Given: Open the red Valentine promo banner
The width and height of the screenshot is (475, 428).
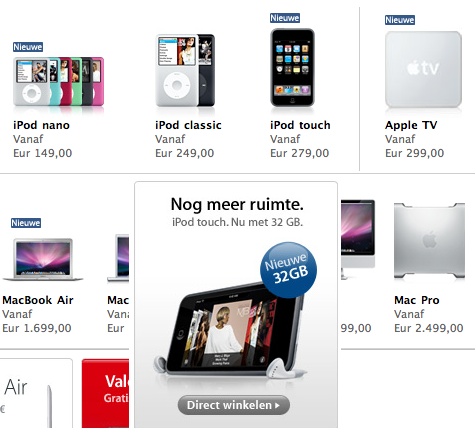Looking at the screenshot, I should pyautogui.click(x=105, y=393).
